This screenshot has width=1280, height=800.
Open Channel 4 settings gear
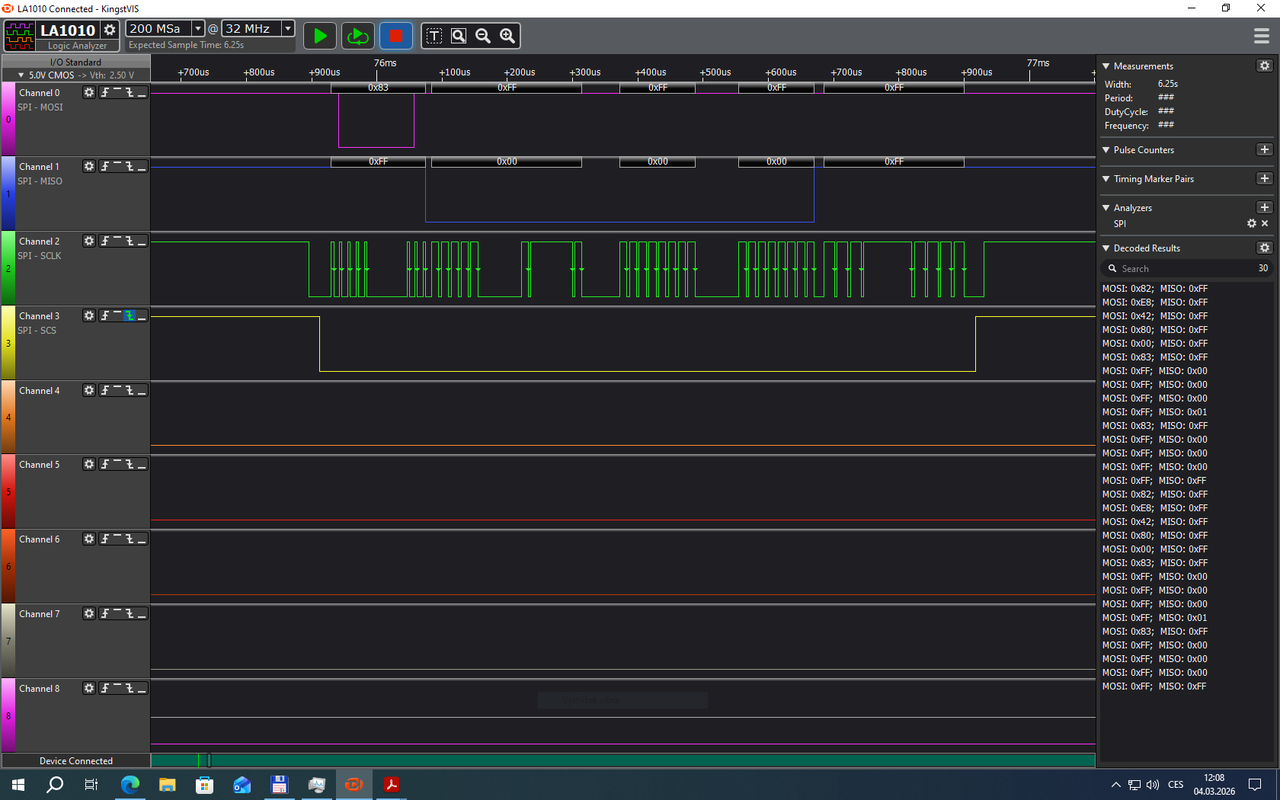[x=89, y=390]
